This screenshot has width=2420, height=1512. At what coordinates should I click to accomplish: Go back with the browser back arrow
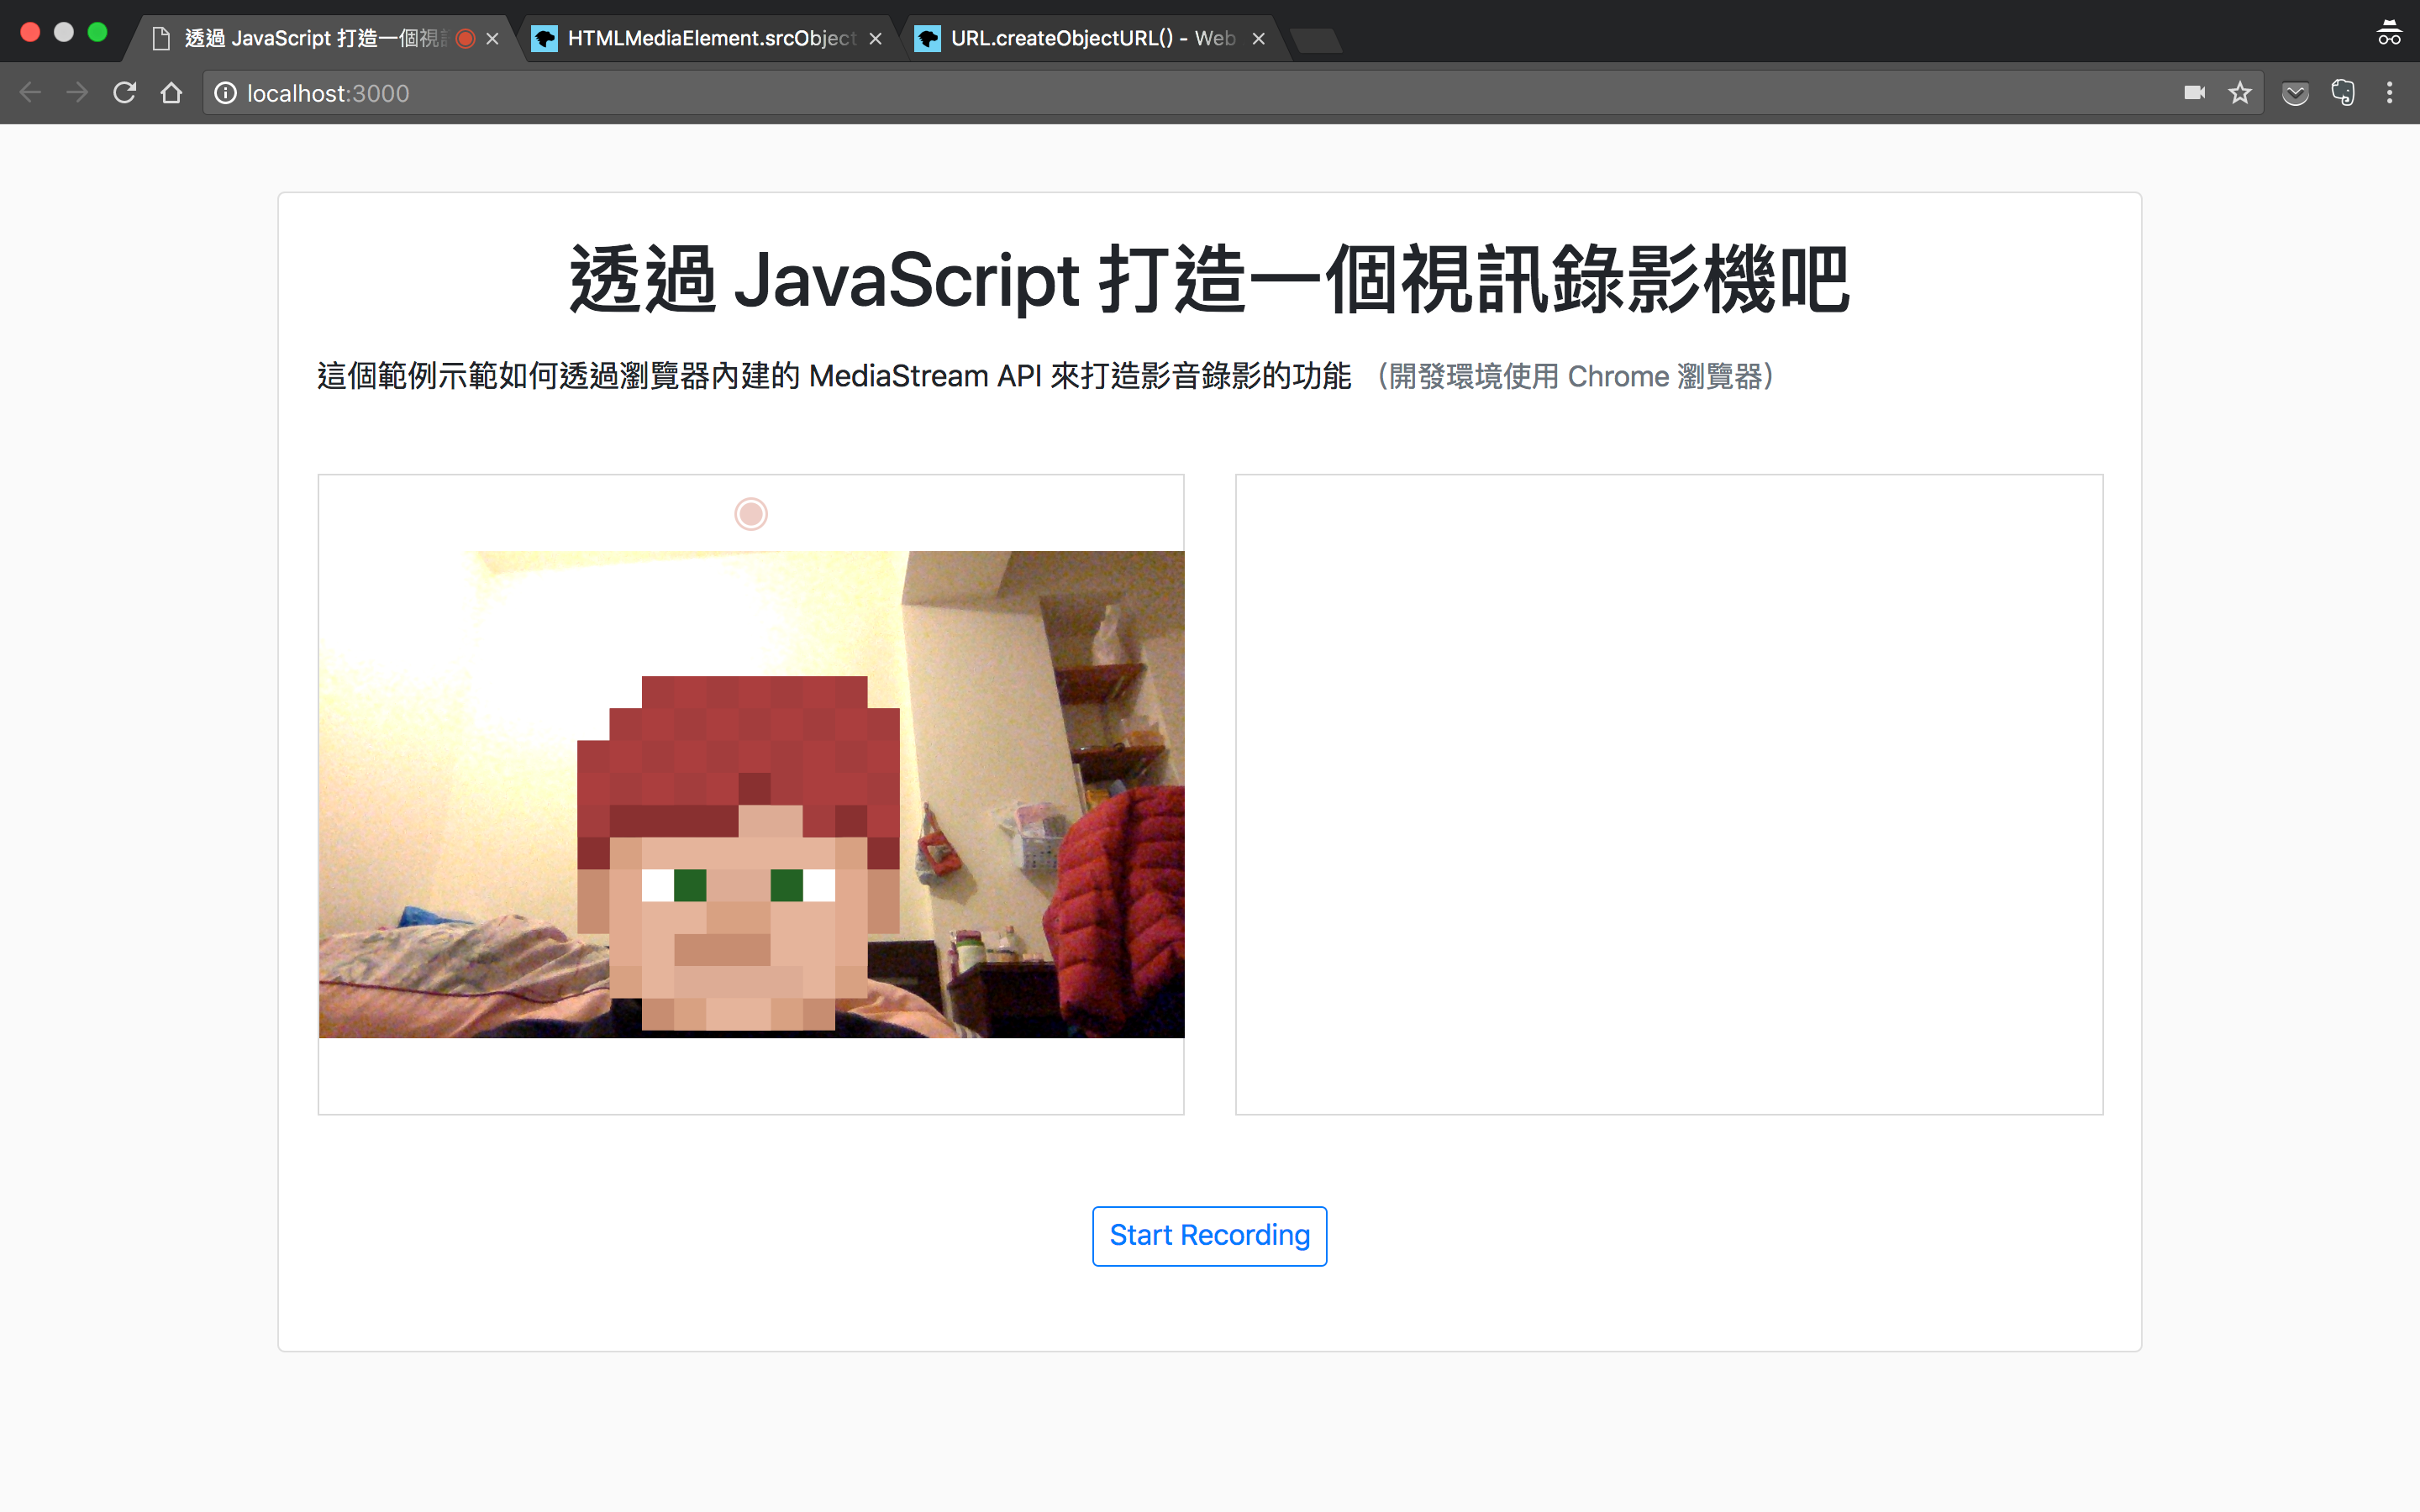tap(30, 93)
